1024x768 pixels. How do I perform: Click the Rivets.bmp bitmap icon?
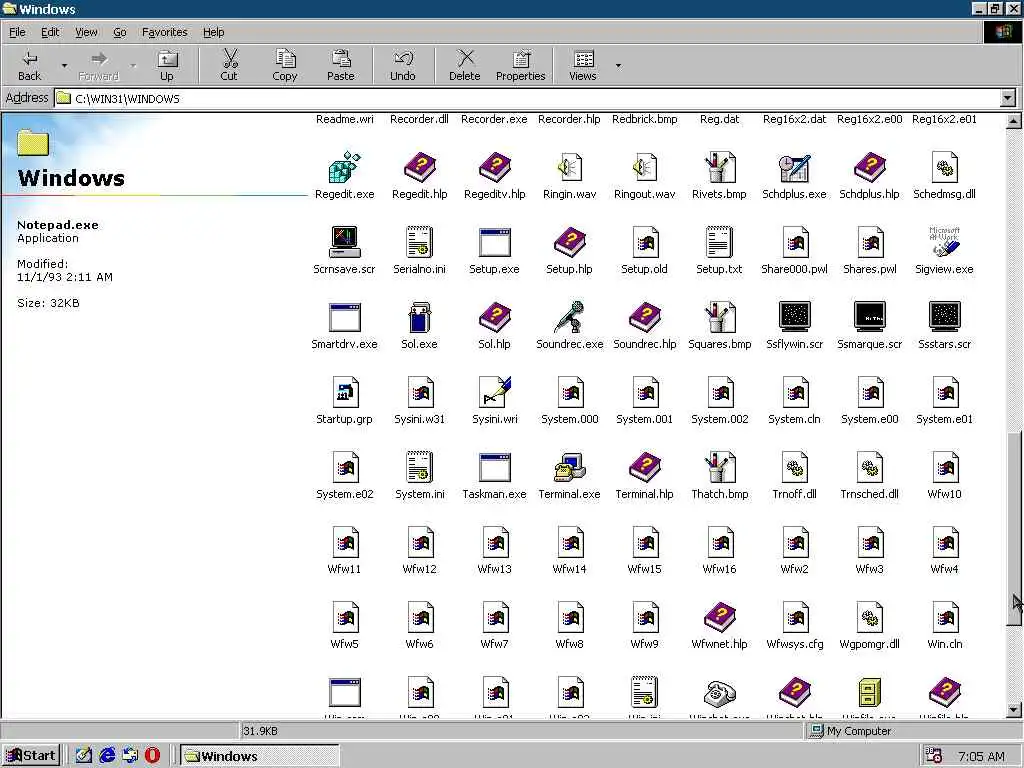point(720,168)
